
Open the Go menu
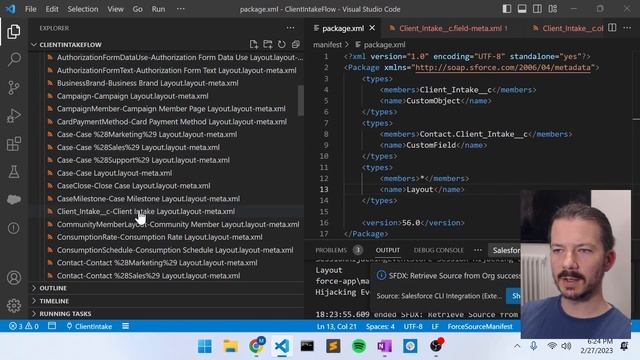[138, 9]
